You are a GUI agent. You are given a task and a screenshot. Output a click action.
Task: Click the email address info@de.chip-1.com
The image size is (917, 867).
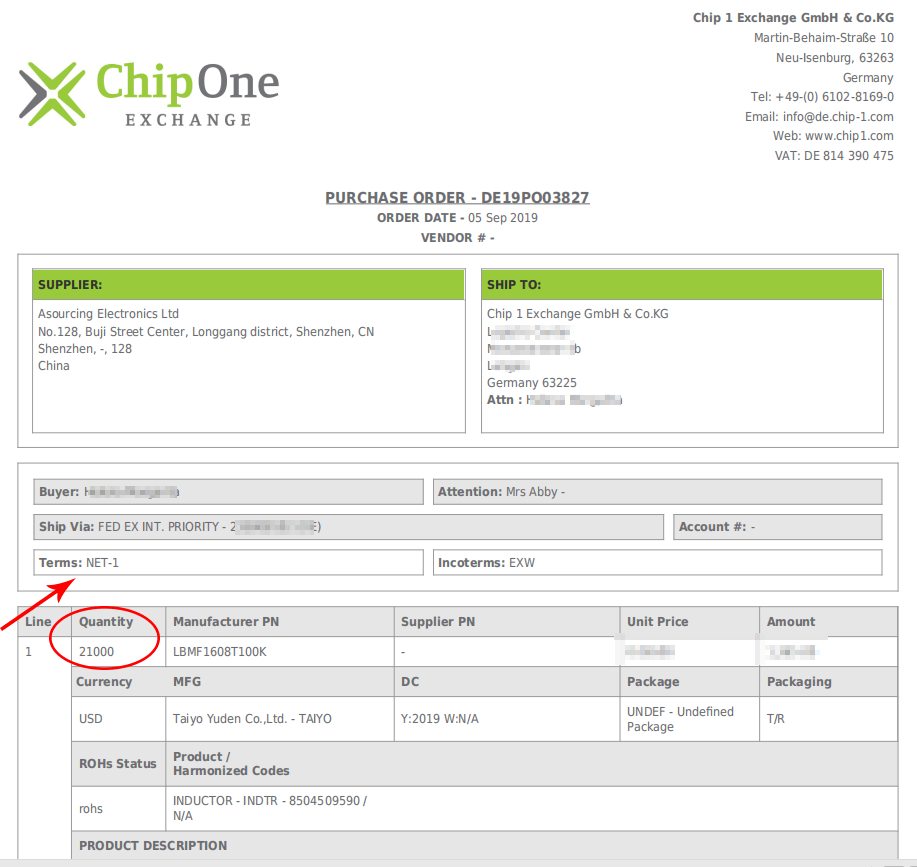click(838, 116)
